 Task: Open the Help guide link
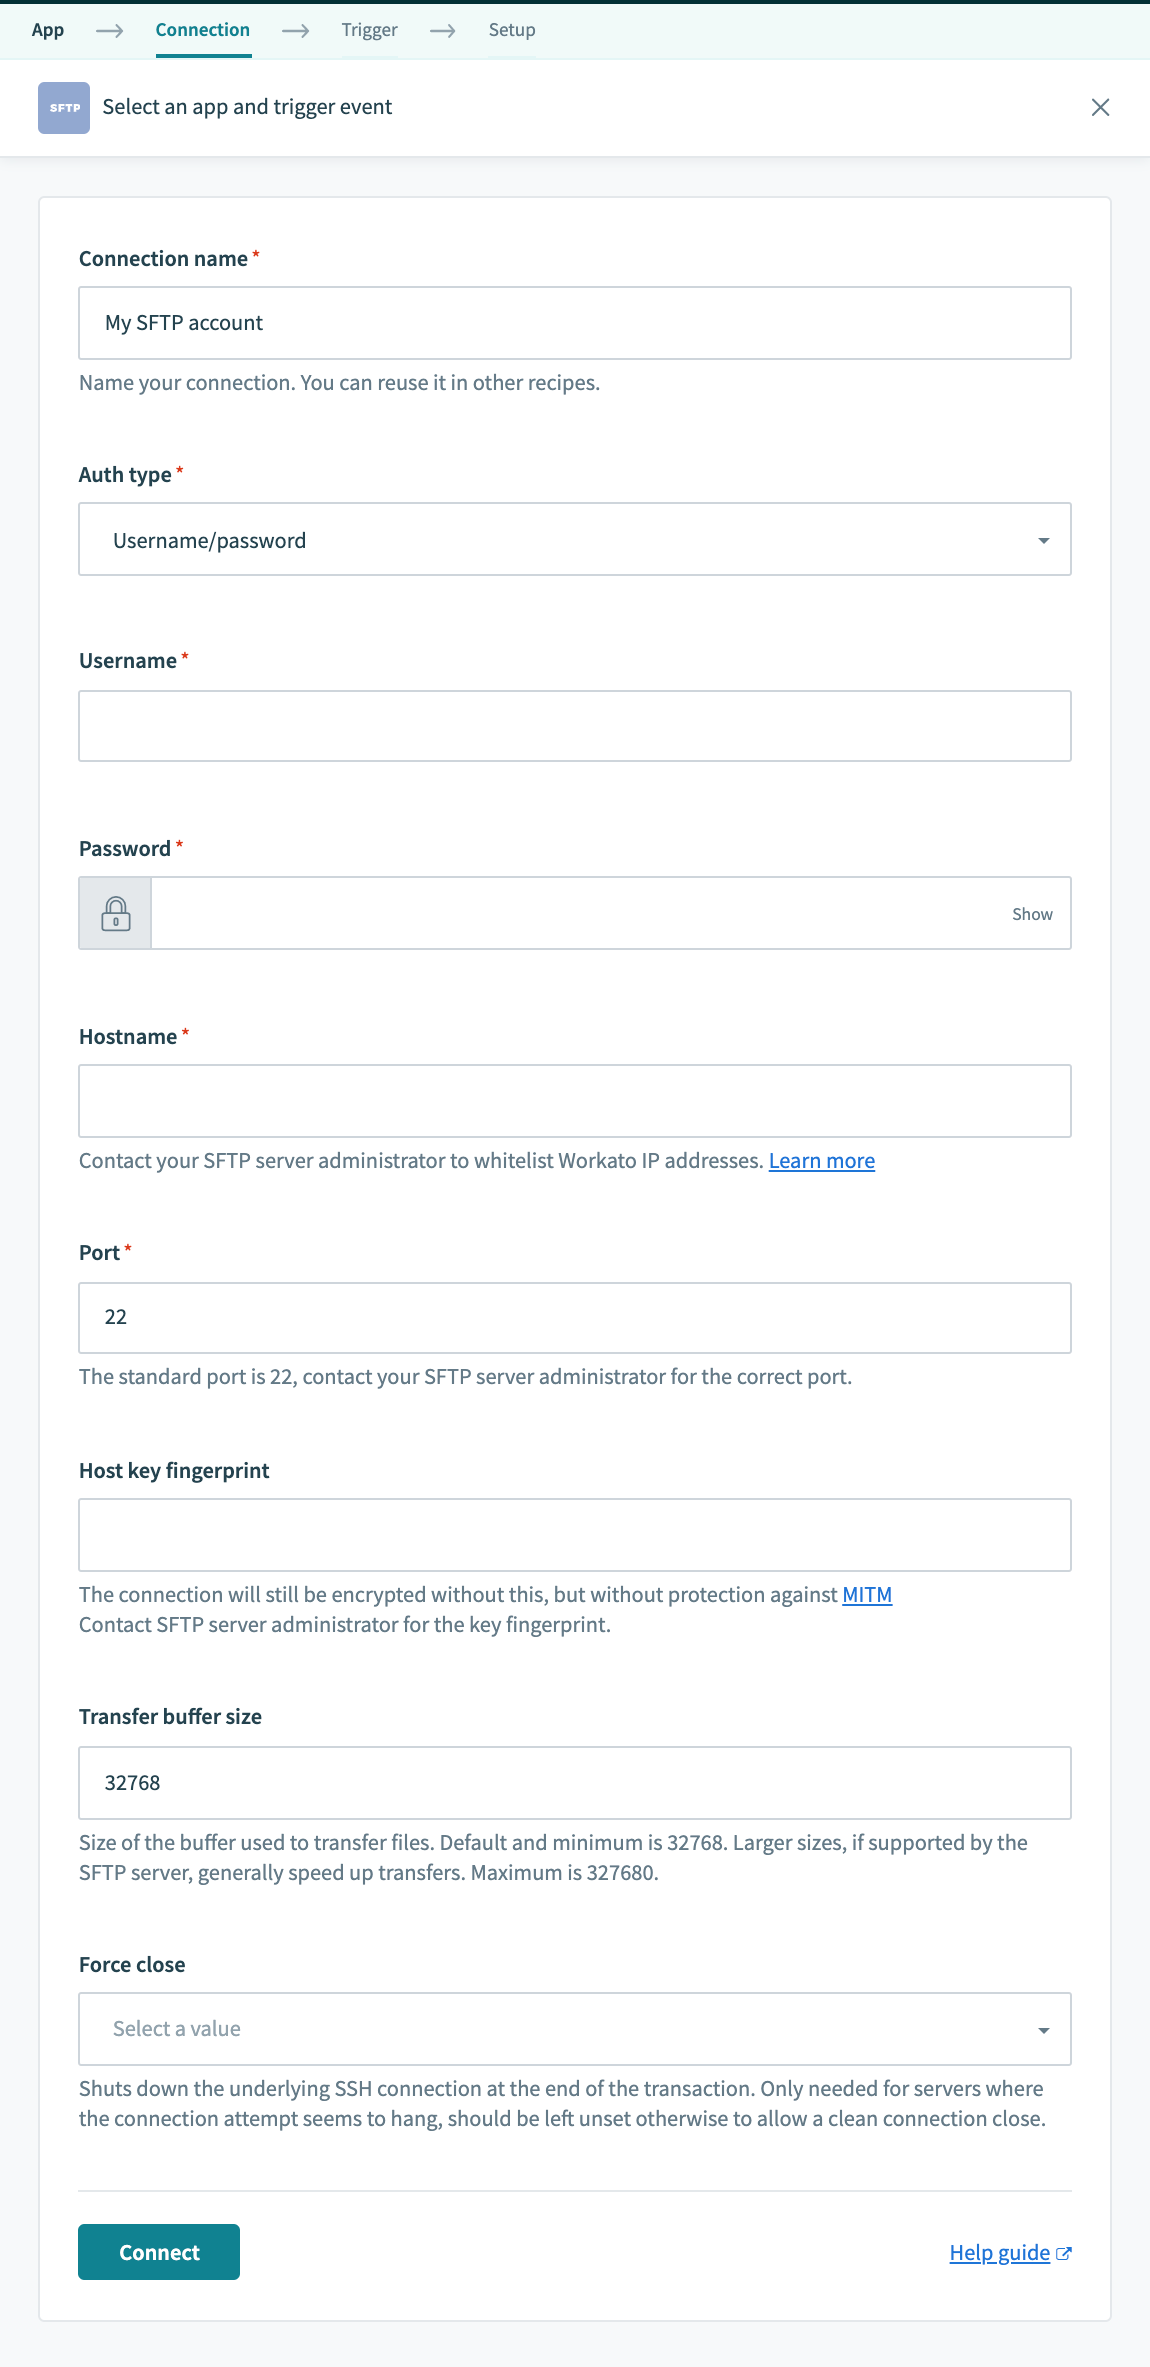(x=999, y=2253)
